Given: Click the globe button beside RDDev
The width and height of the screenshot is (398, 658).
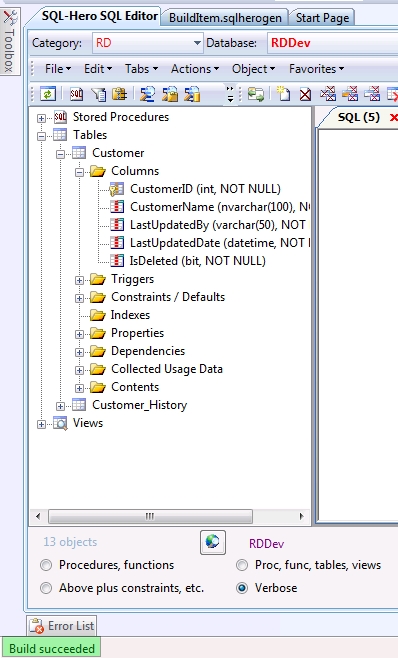Looking at the screenshot, I should (x=213, y=542).
